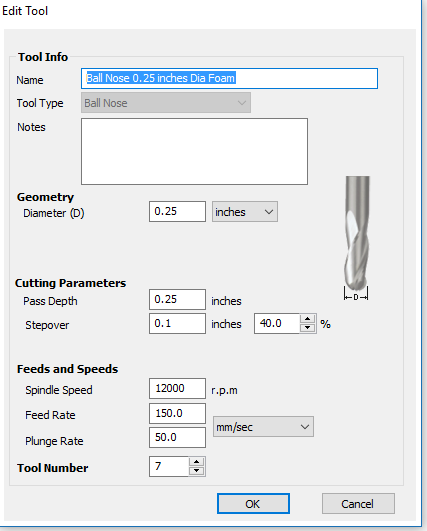This screenshot has width=427, height=531.
Task: Open the disabled Tool Type Ball Nose dropdown
Action: click(x=166, y=103)
